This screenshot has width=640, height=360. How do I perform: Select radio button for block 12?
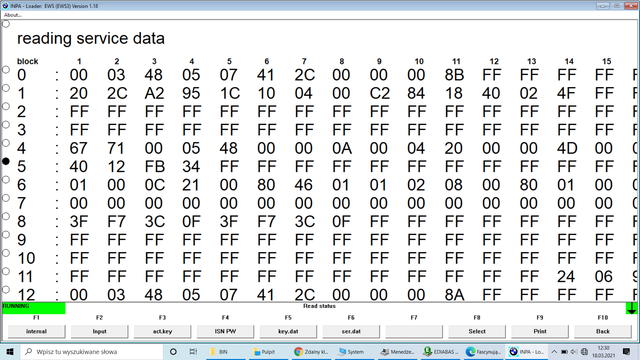click(6, 290)
